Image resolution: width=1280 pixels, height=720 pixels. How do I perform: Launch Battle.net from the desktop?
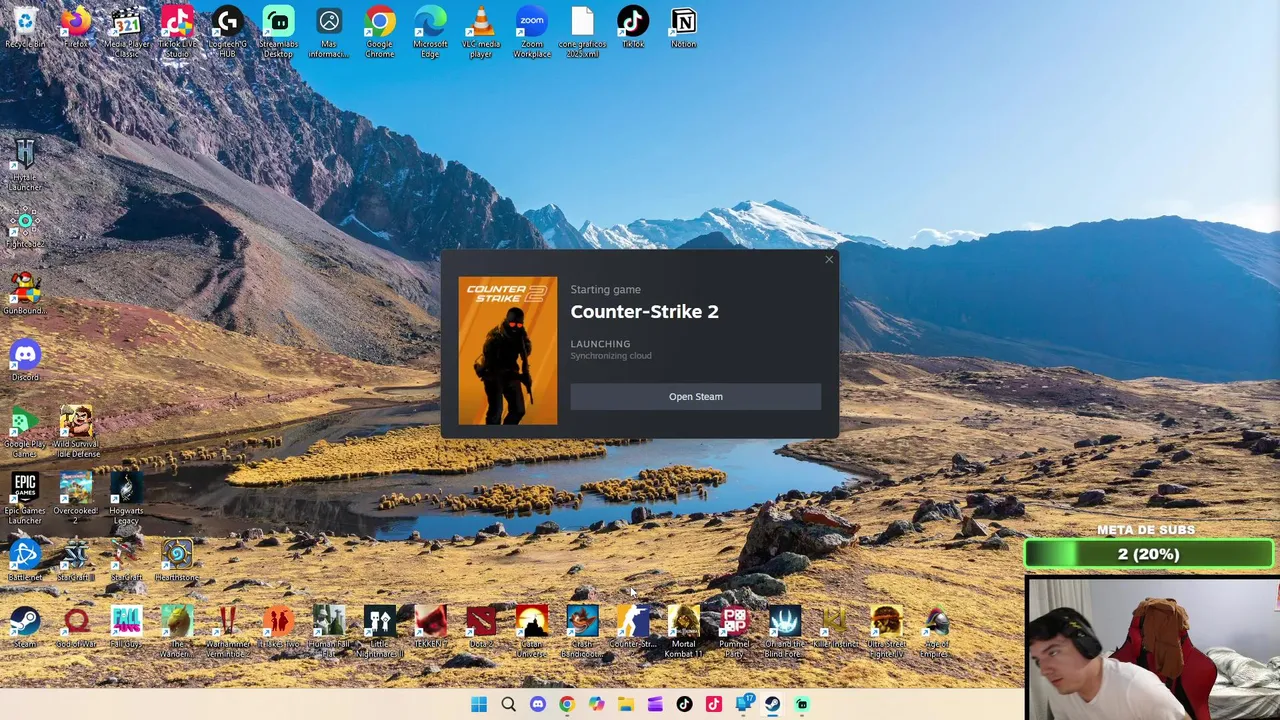click(x=25, y=561)
